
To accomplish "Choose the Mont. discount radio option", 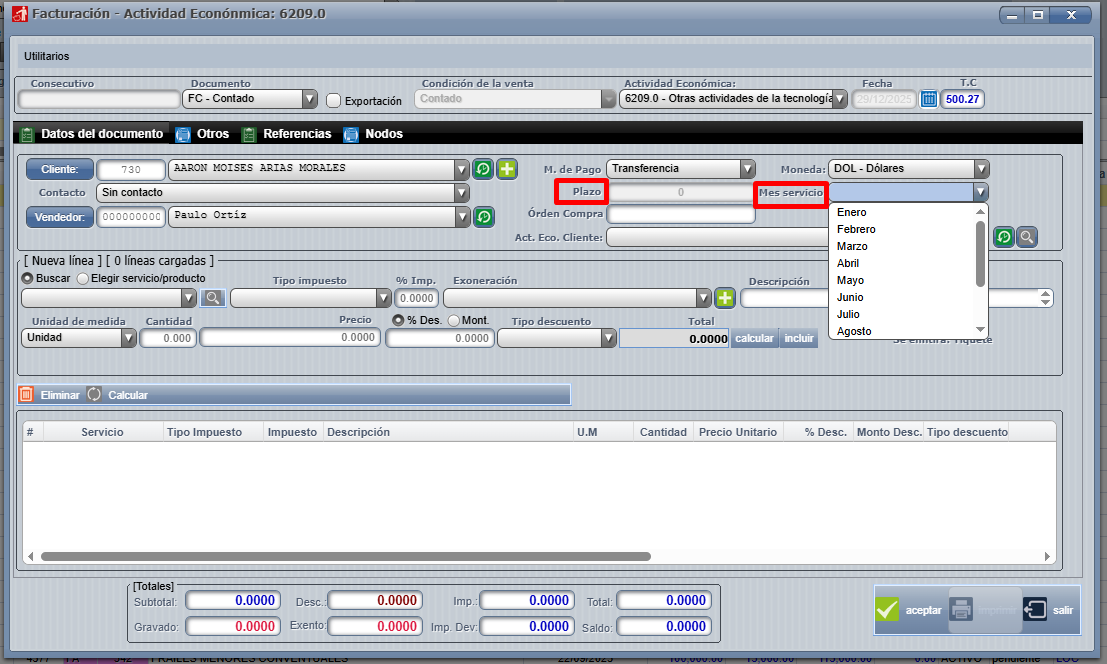I will tap(453, 321).
